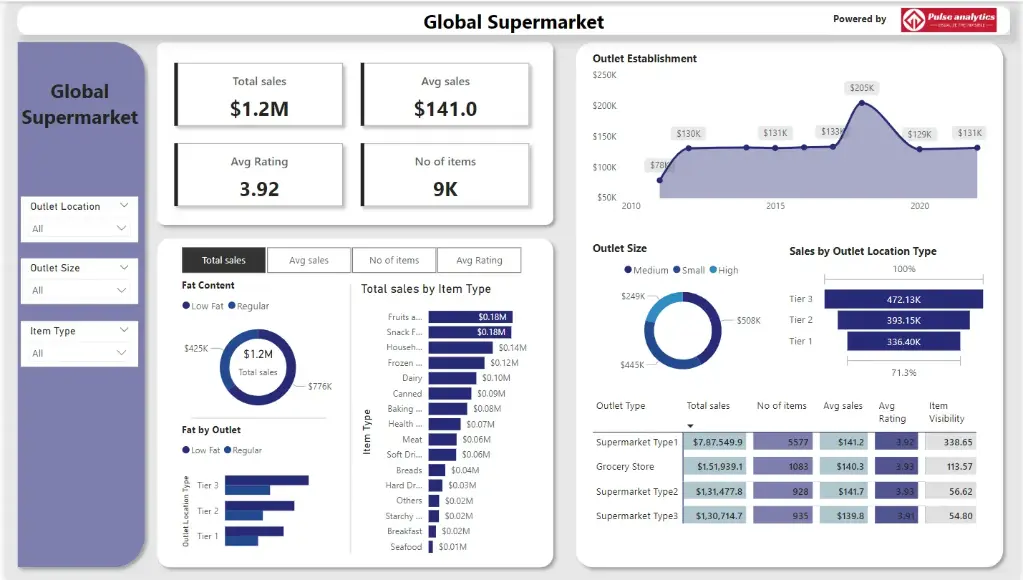This screenshot has height=580, width=1023.
Task: Click the Low Fat legend dot in Fat Content
Action: [x=186, y=305]
